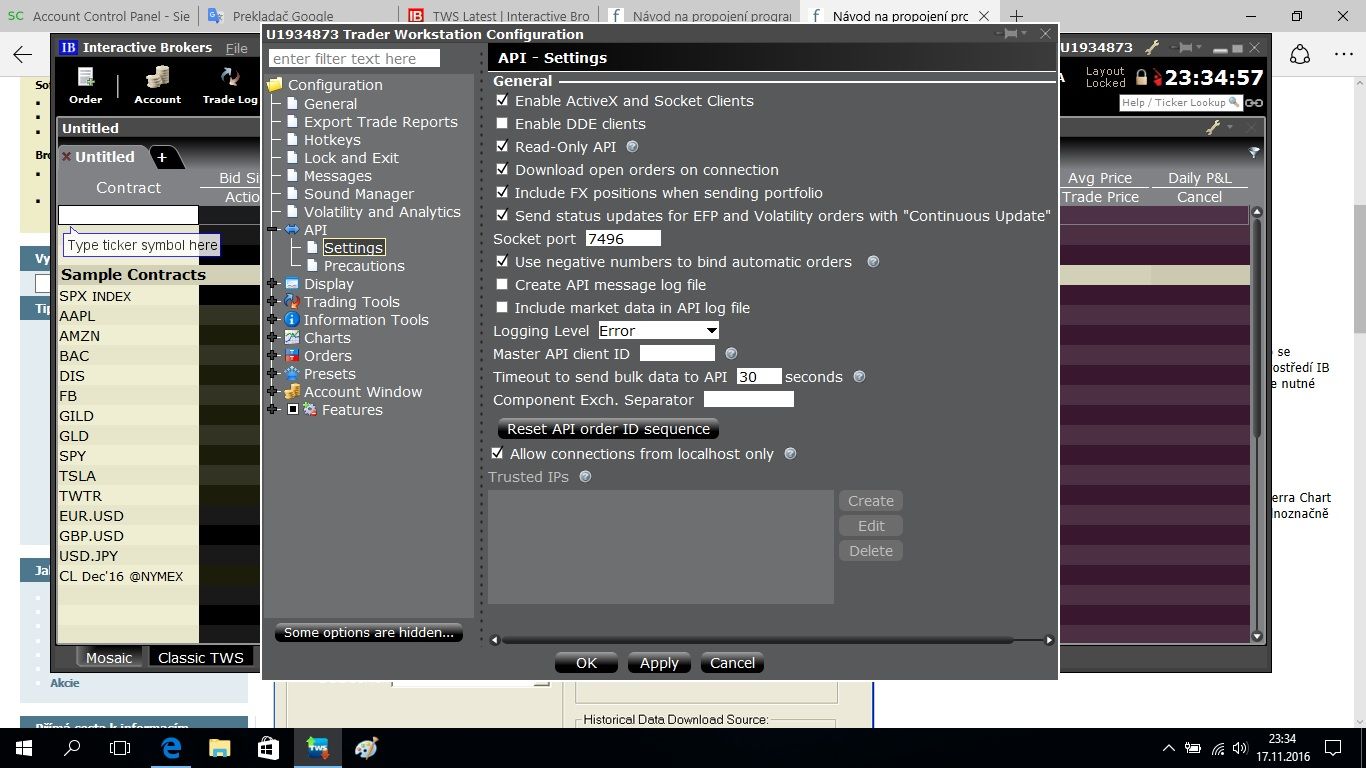Open the File menu in TWS

pos(237,48)
